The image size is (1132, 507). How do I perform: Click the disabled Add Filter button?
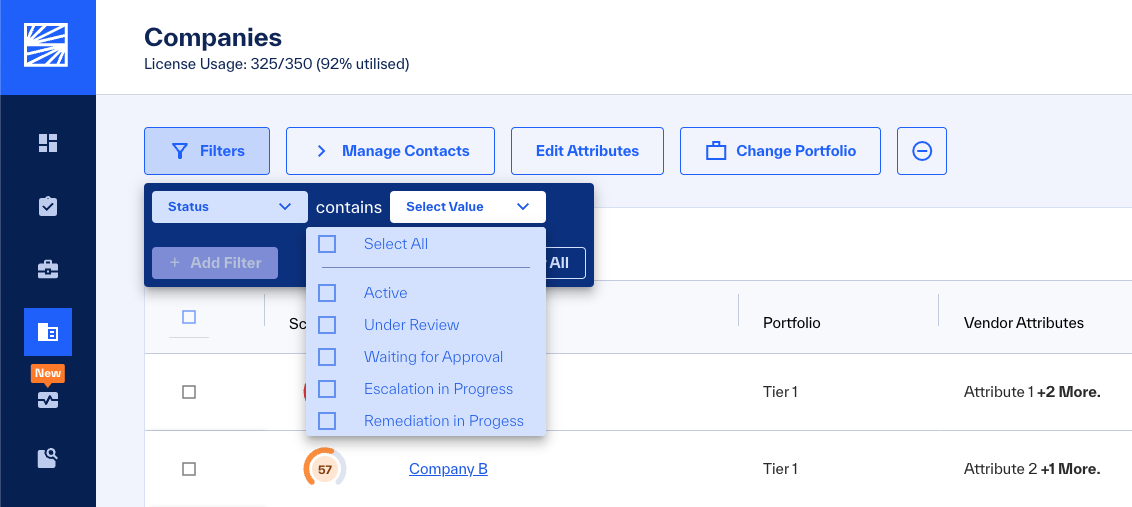(x=215, y=263)
